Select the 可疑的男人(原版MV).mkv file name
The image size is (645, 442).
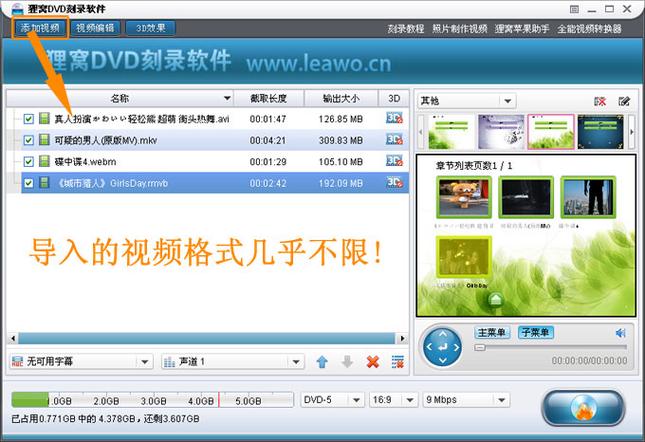[106, 141]
